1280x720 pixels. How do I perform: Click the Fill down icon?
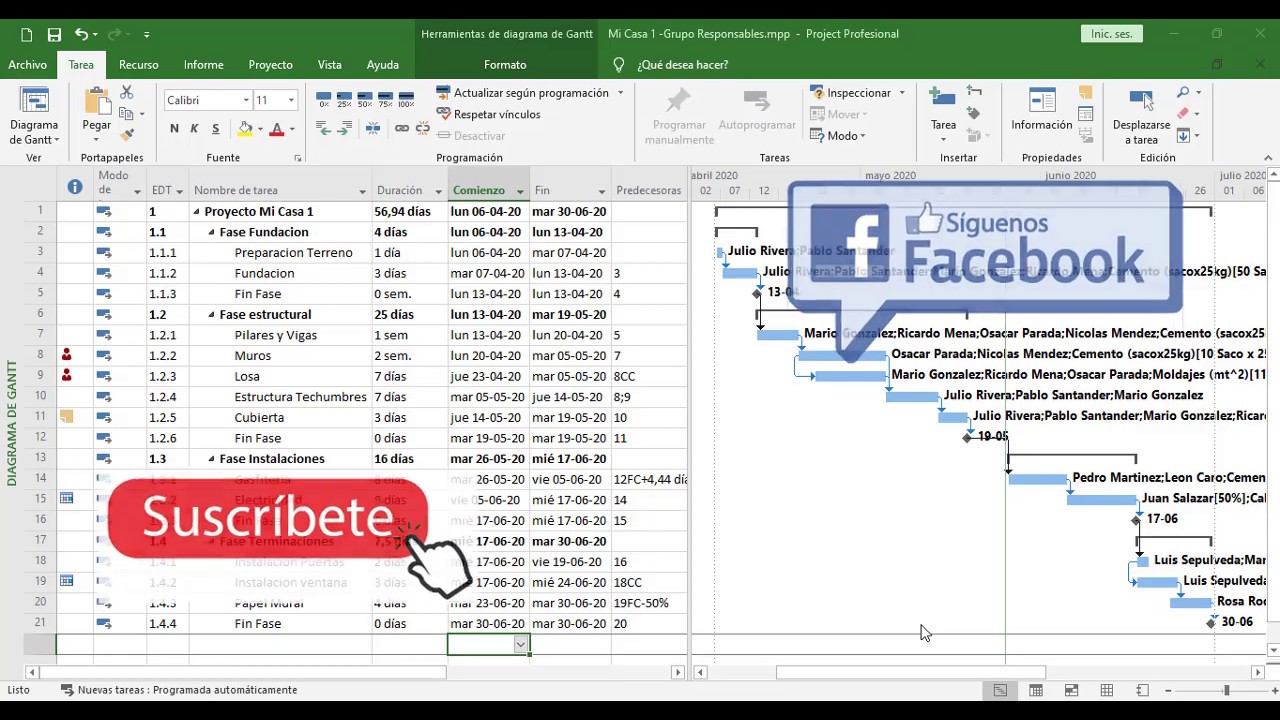click(1183, 136)
